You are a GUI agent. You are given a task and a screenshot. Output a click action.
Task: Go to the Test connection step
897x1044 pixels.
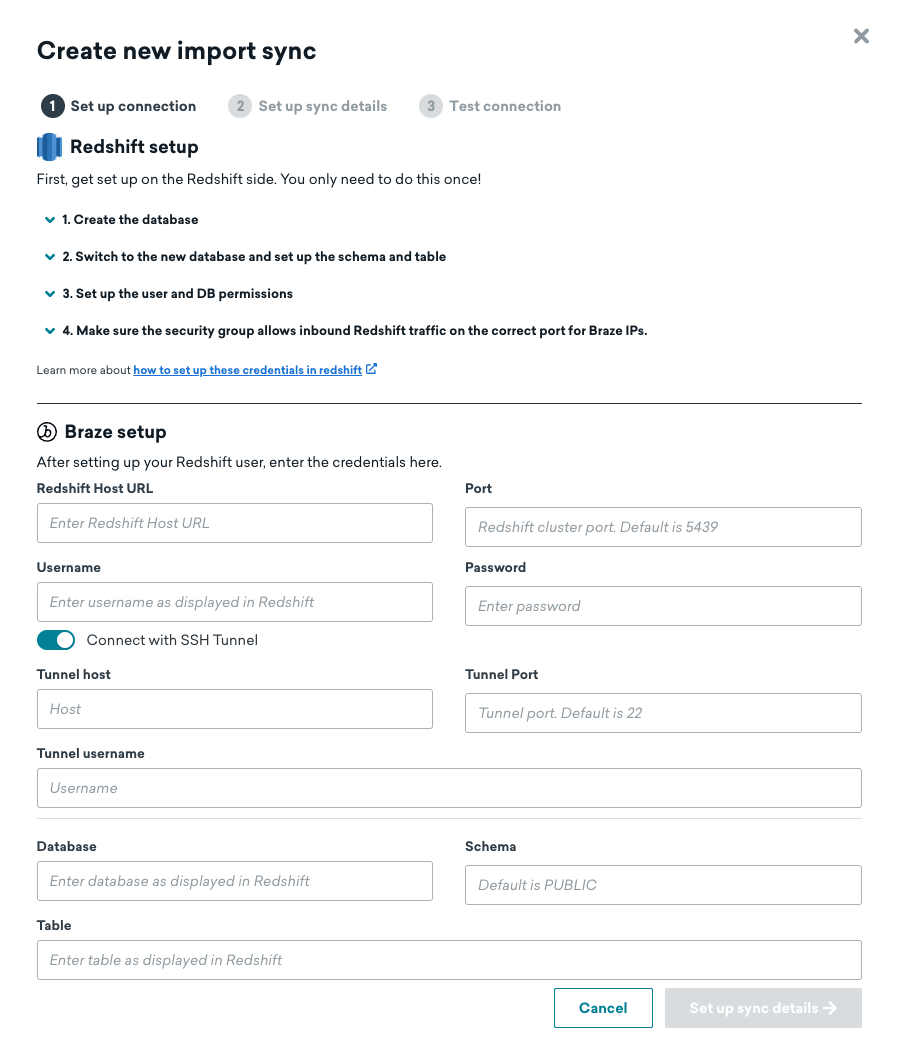[504, 106]
